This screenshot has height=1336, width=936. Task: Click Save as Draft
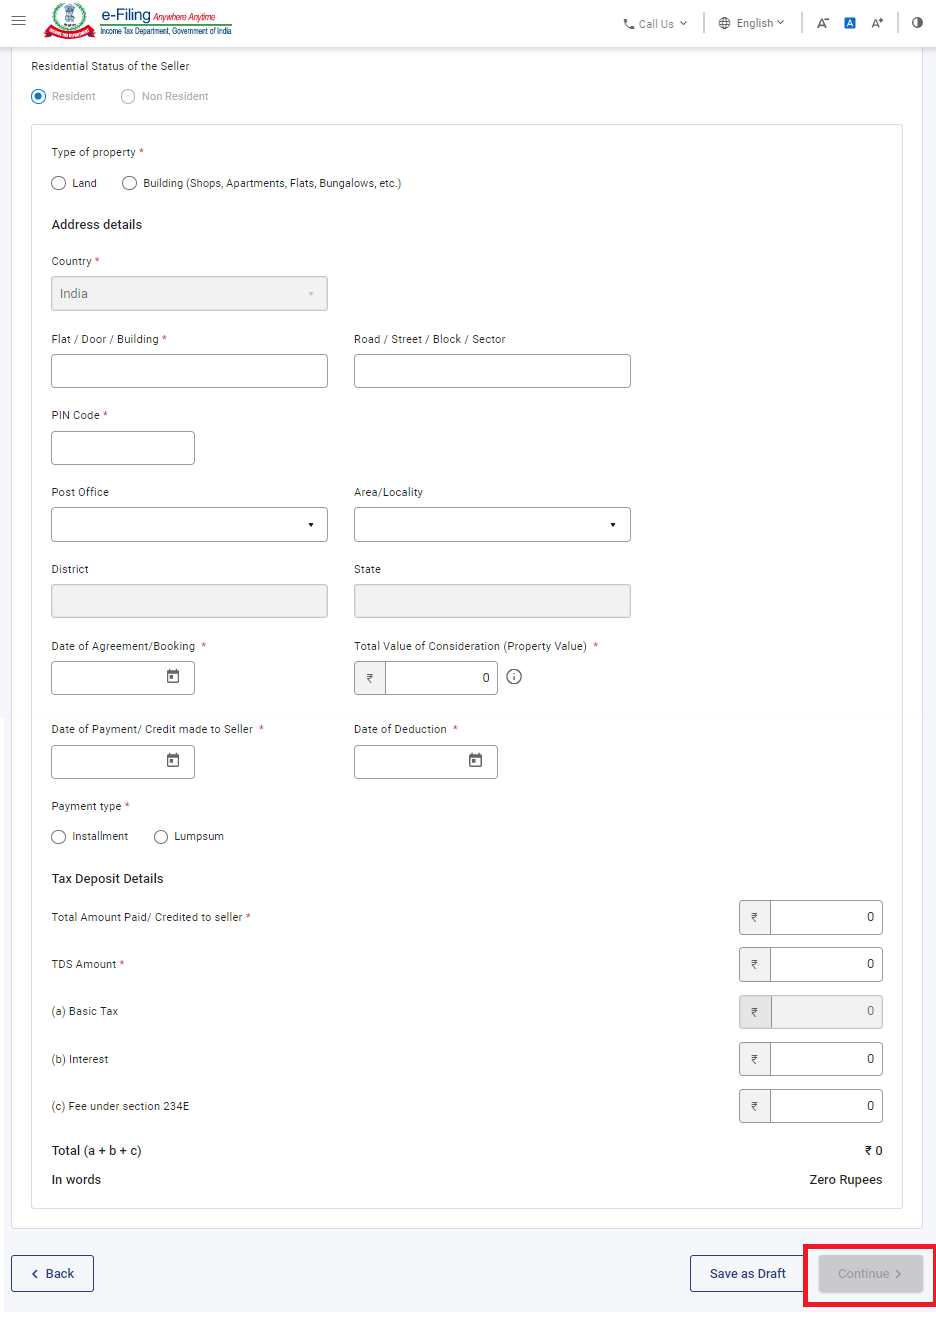click(x=746, y=1273)
